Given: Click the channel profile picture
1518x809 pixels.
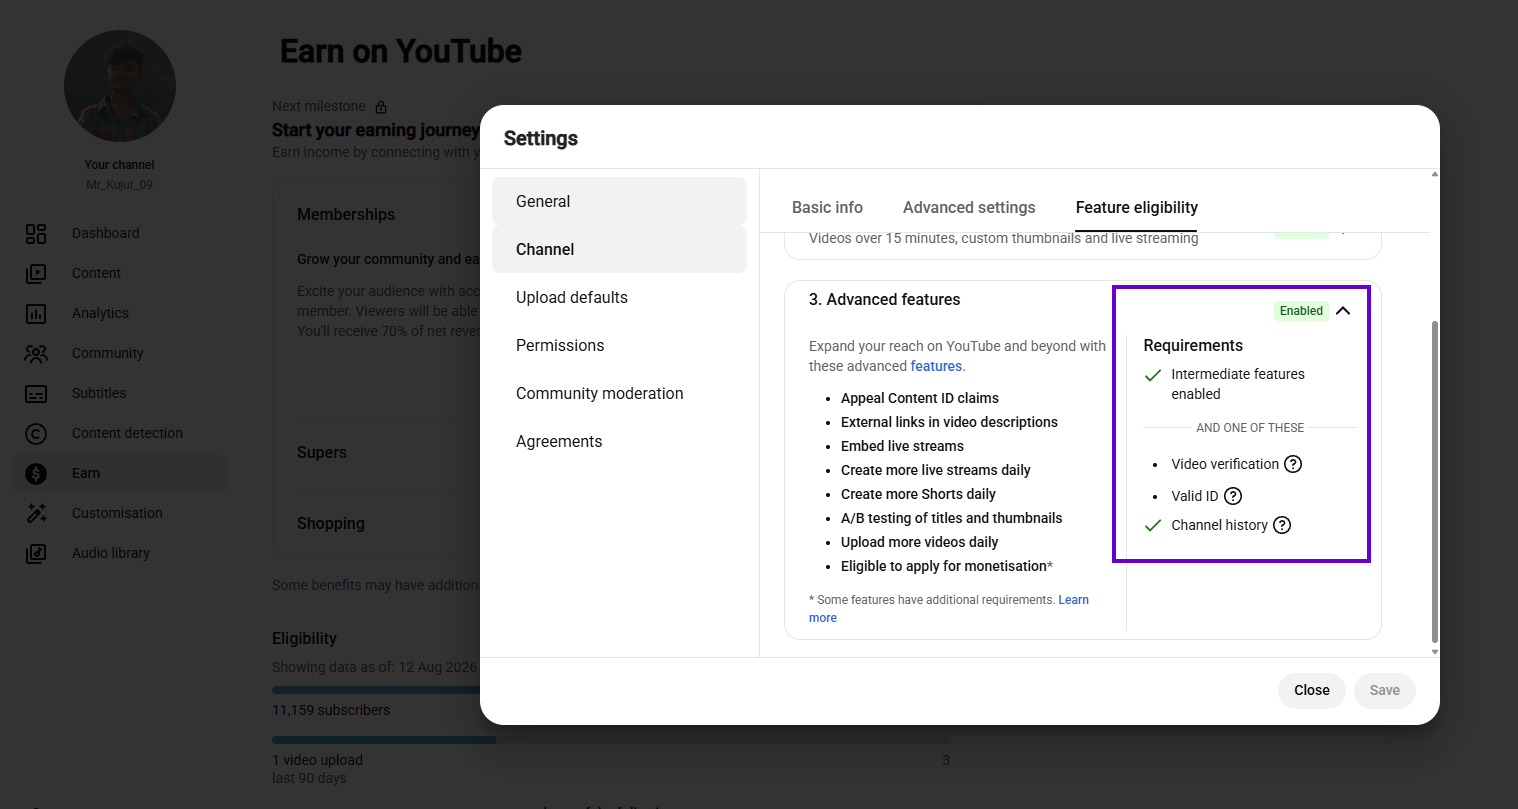Looking at the screenshot, I should tap(120, 86).
